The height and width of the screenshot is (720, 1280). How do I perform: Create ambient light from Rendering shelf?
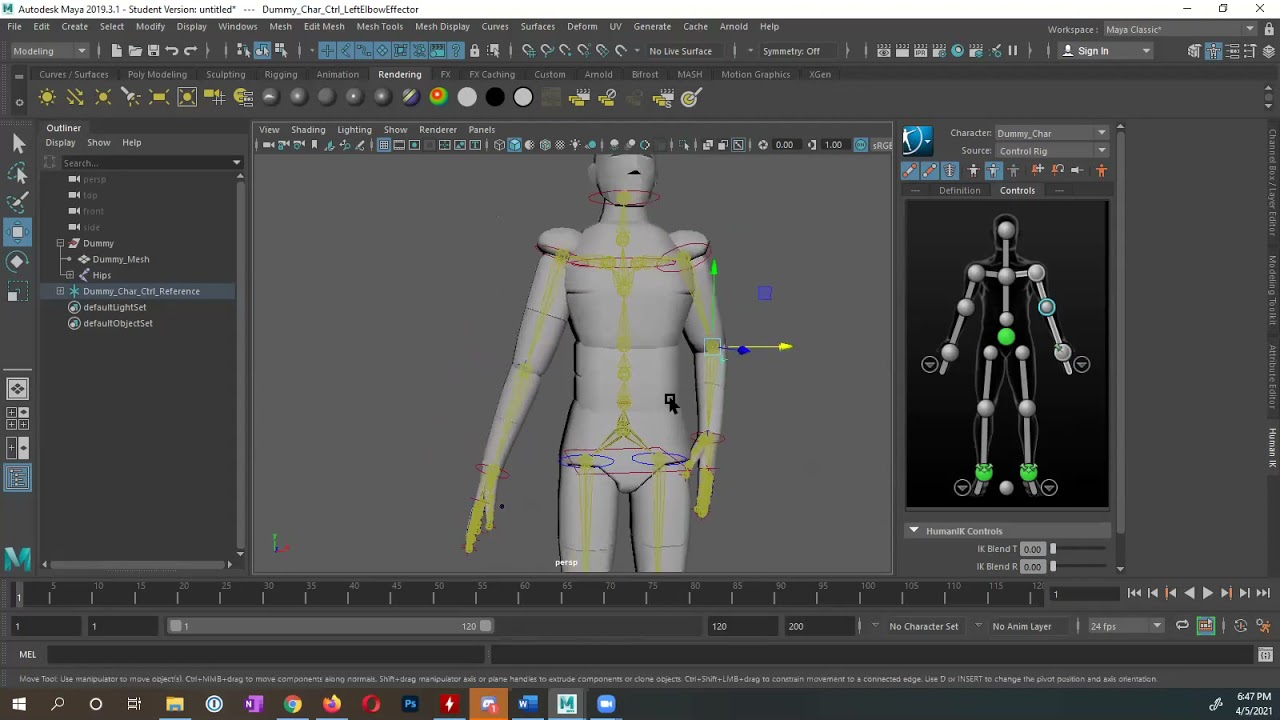47,97
